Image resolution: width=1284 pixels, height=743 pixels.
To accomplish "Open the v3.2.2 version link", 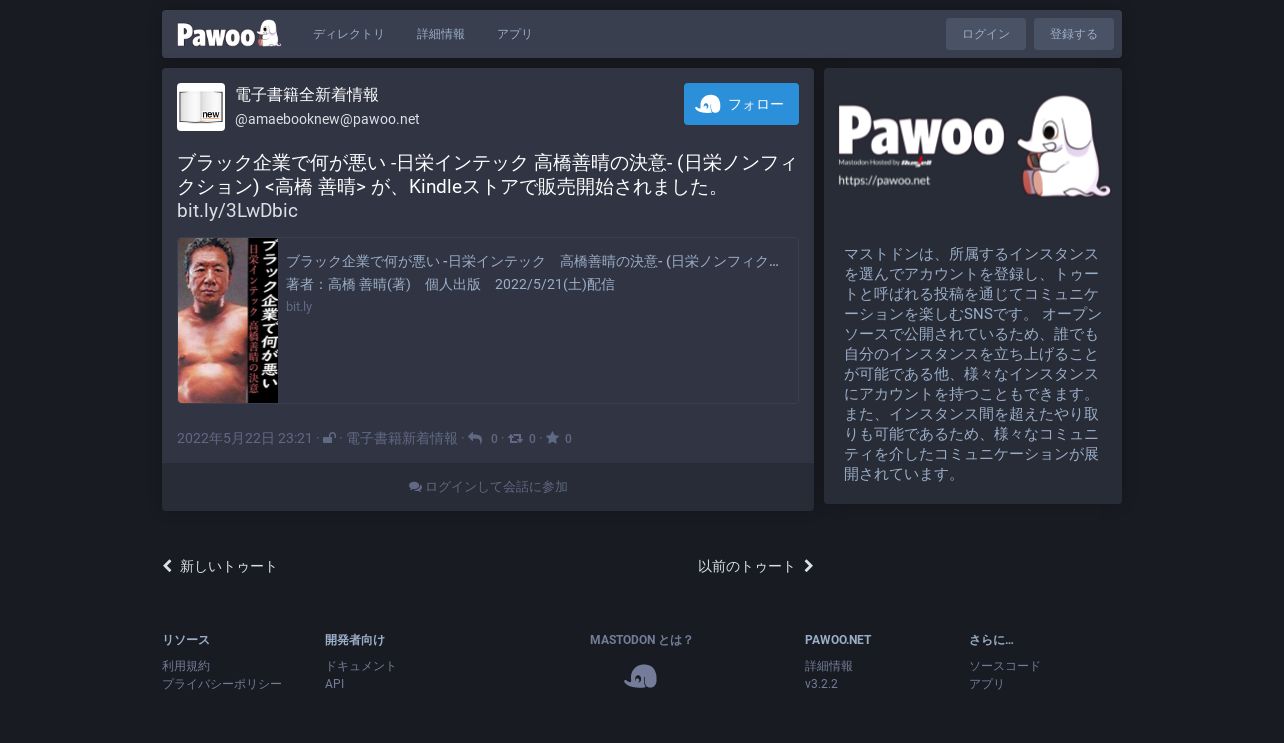I will coord(821,684).
